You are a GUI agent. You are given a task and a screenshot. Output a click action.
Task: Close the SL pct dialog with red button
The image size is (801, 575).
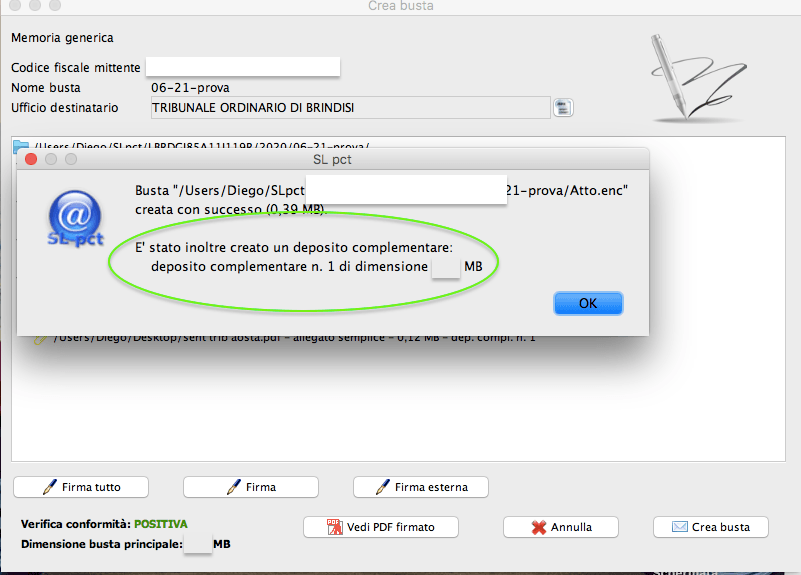31,159
